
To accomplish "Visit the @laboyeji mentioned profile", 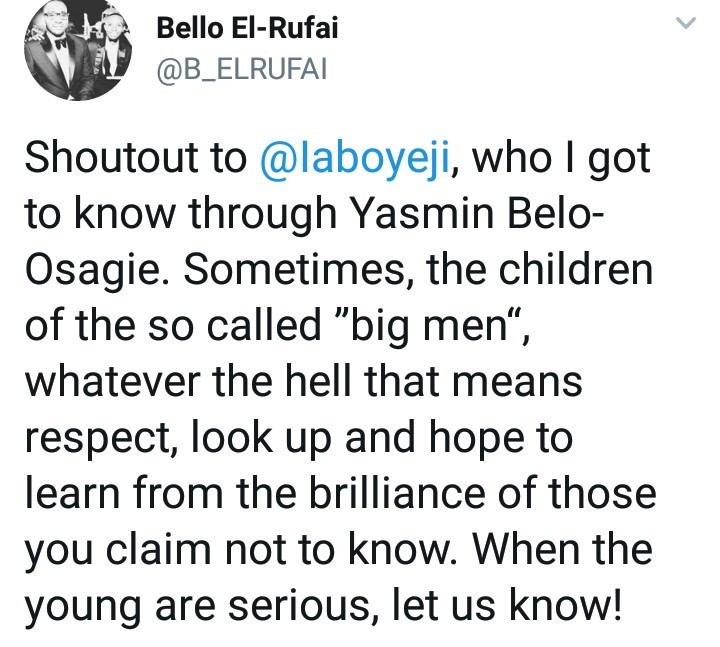I will tap(354, 158).
